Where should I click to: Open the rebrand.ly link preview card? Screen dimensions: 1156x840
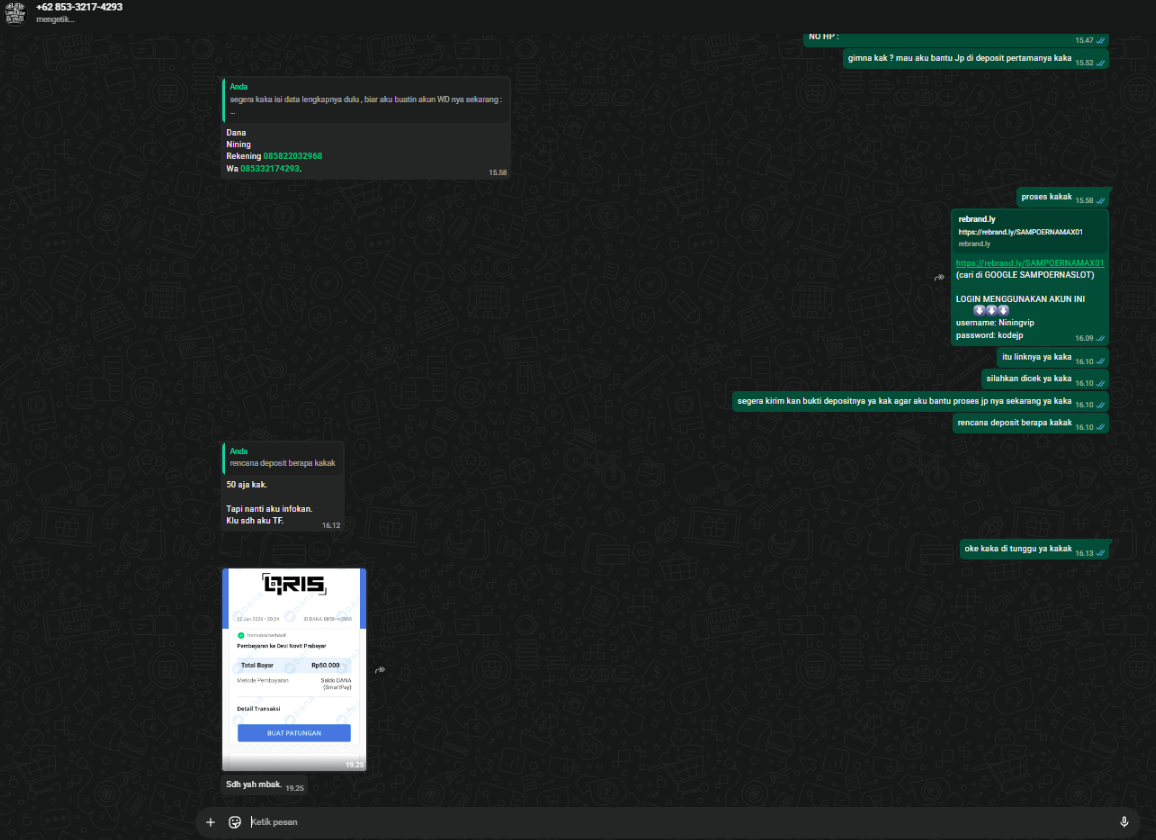[1029, 231]
